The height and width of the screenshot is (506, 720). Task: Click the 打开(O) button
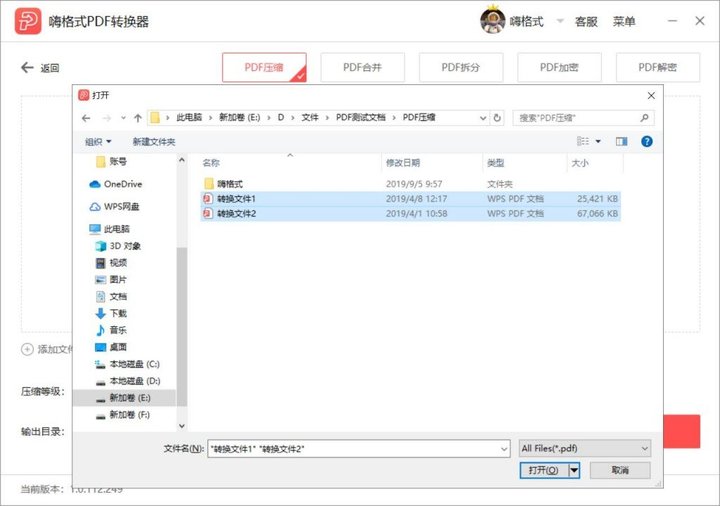(544, 470)
